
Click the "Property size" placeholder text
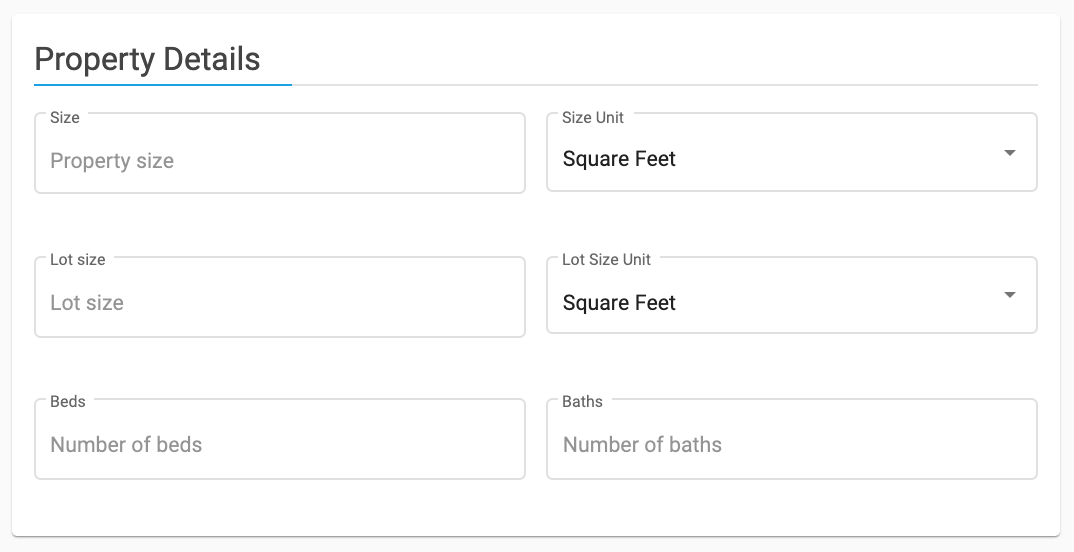[112, 161]
